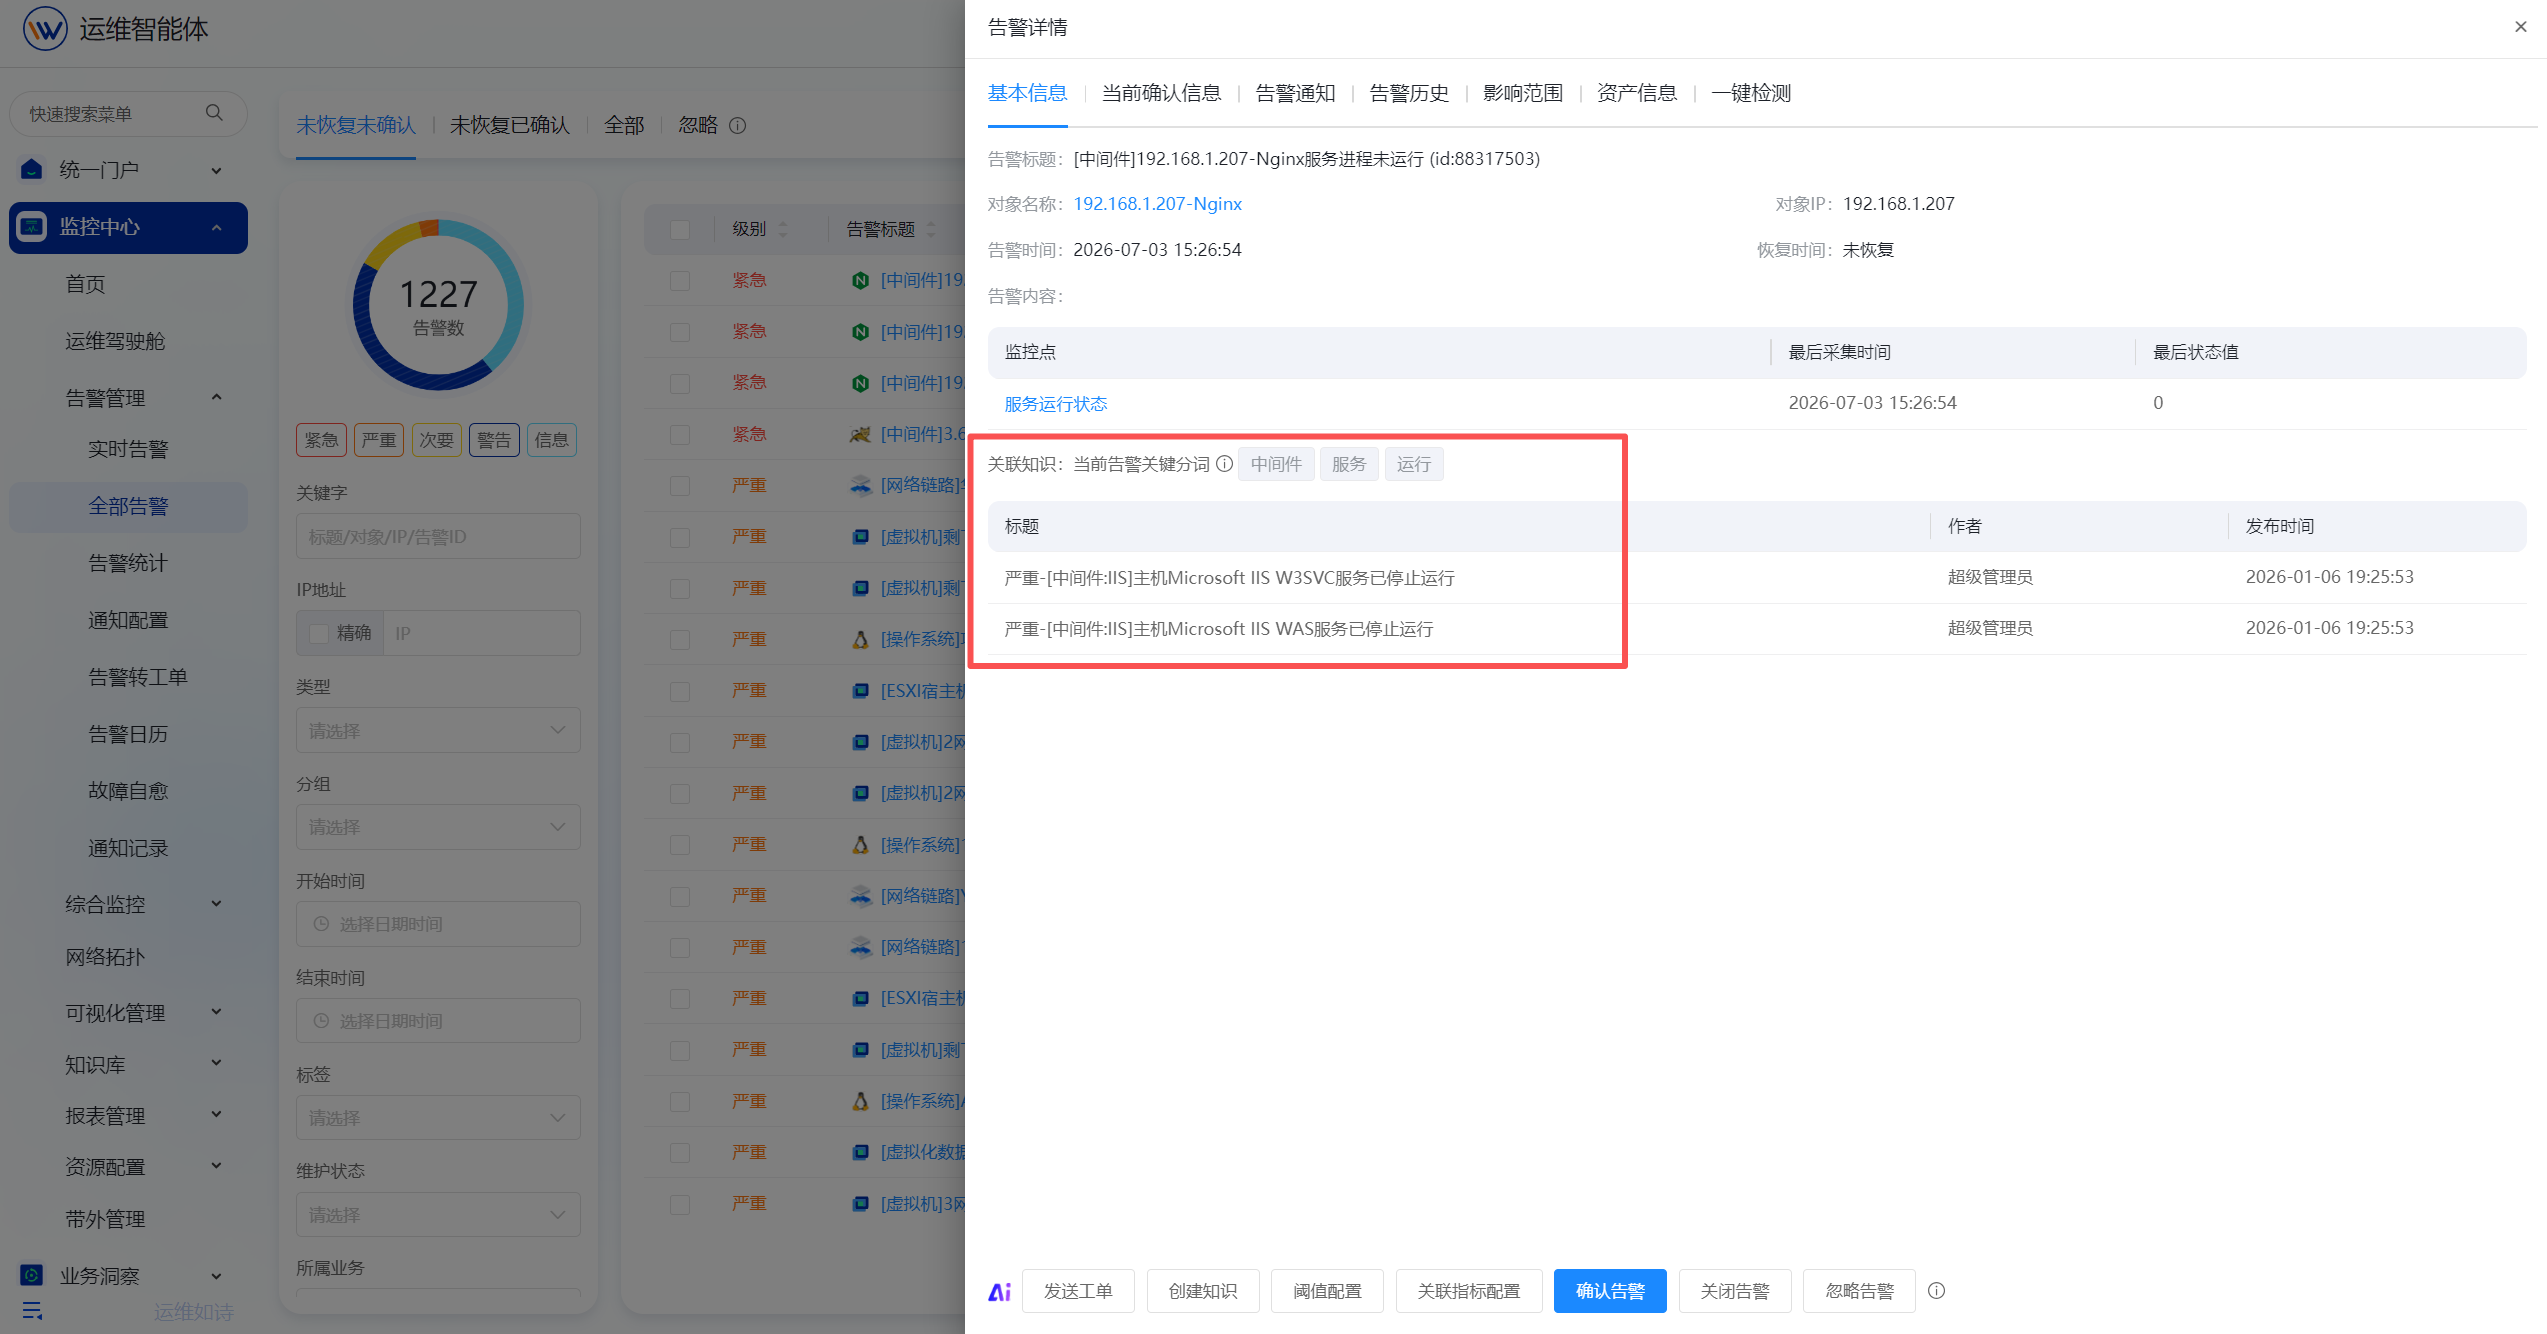Click the clock icon in 开始时间 field
Screen dimensions: 2547x1334
(321, 924)
